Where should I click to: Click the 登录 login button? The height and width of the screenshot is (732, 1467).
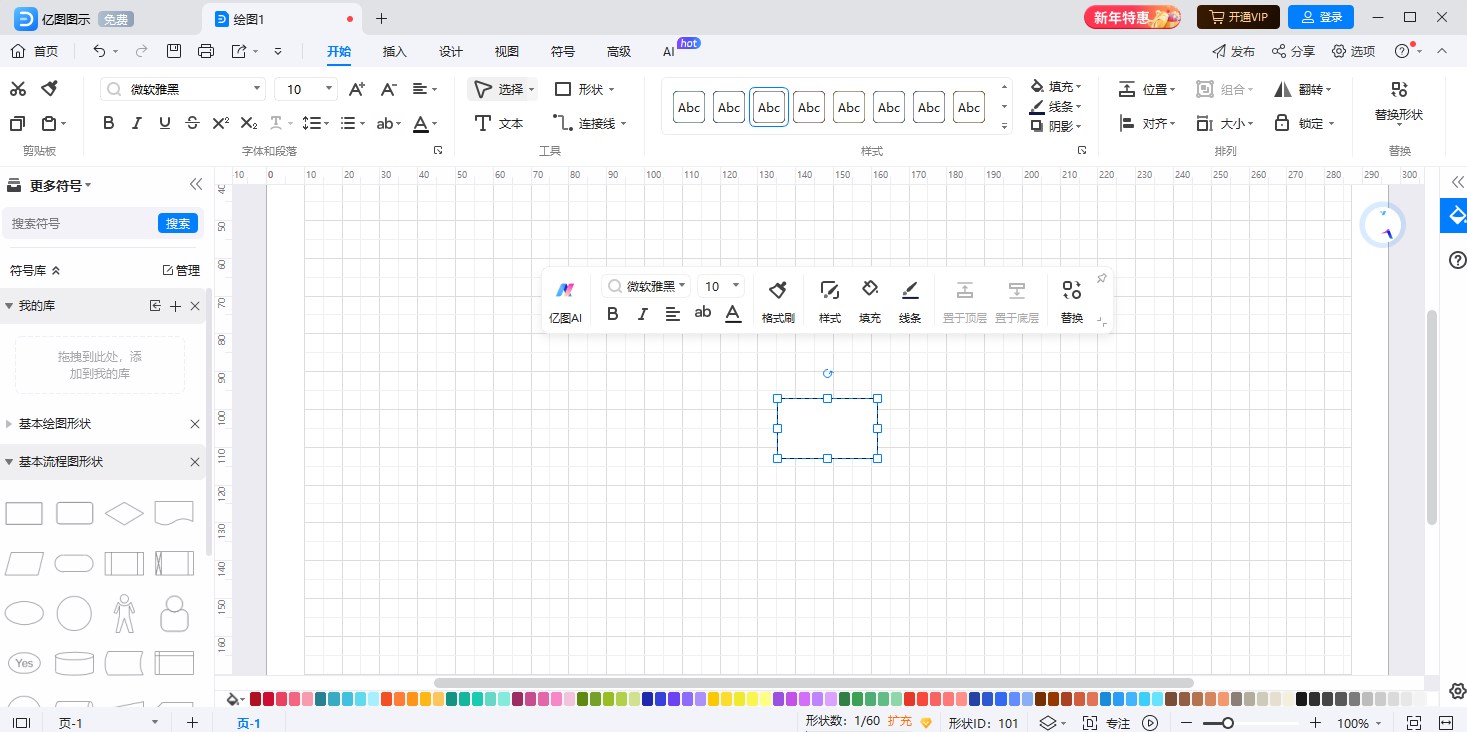1320,17
